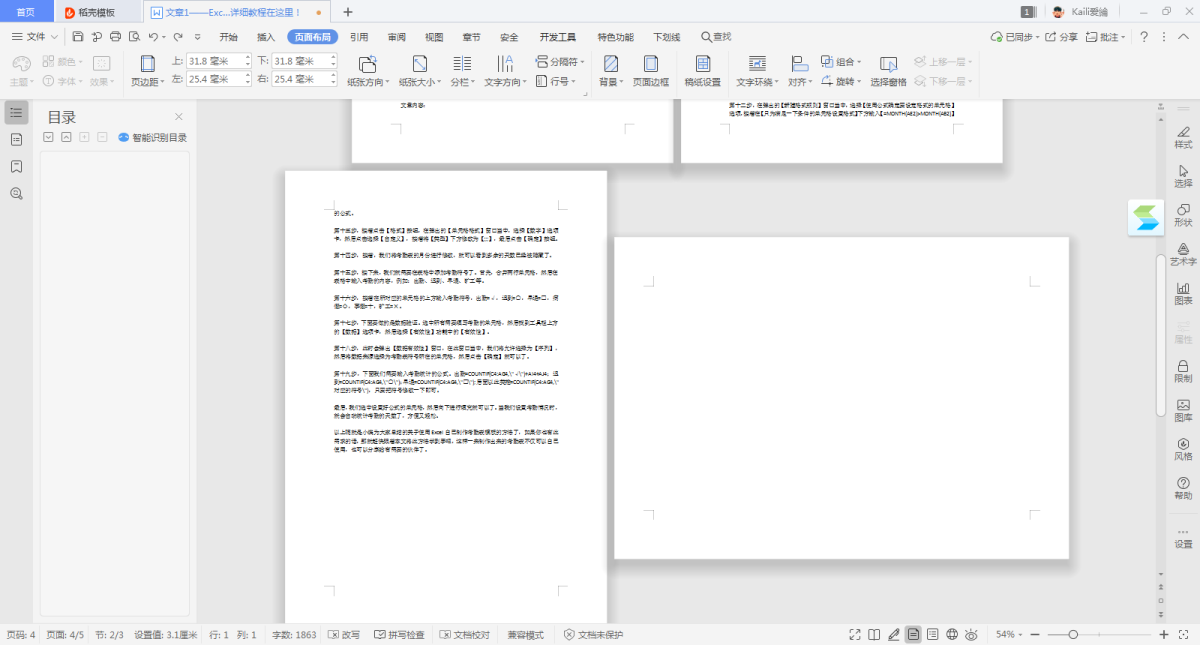
Task: Open the 图表 chart tool in right sidebar
Action: click(x=1183, y=294)
